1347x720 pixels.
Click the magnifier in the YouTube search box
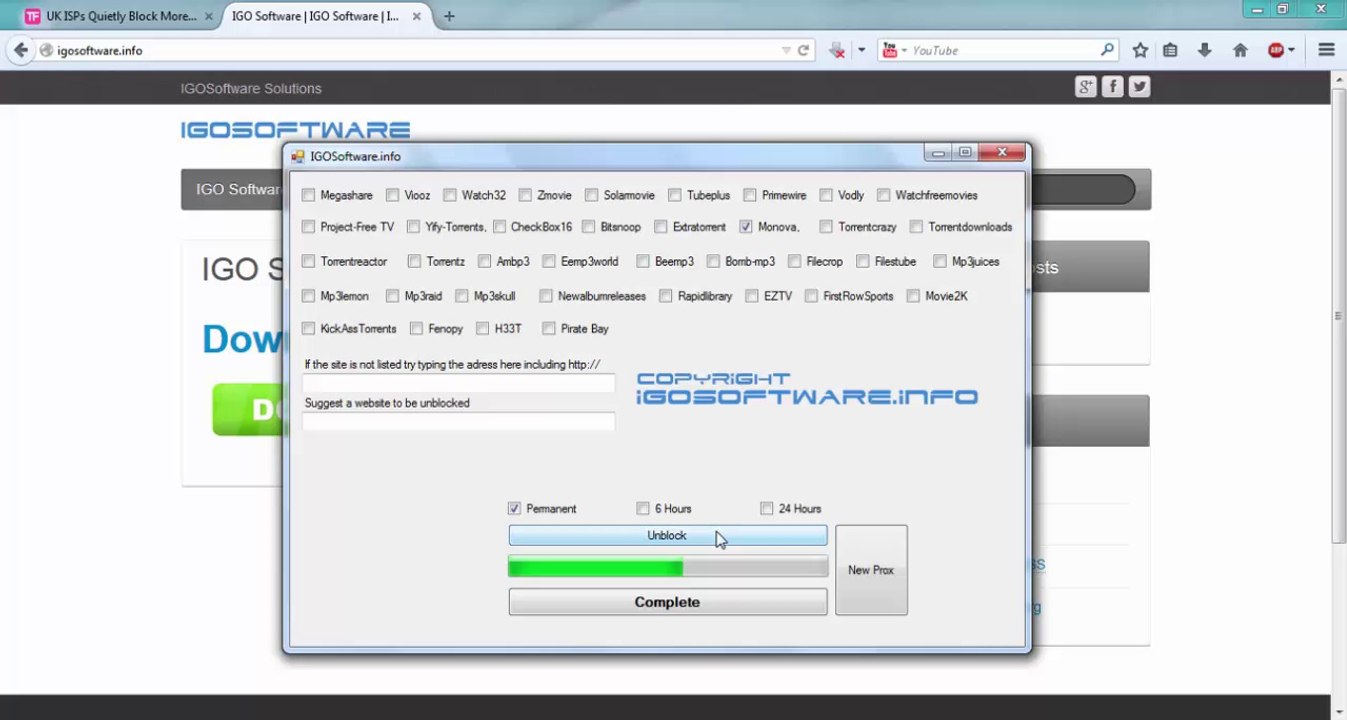(x=1107, y=50)
